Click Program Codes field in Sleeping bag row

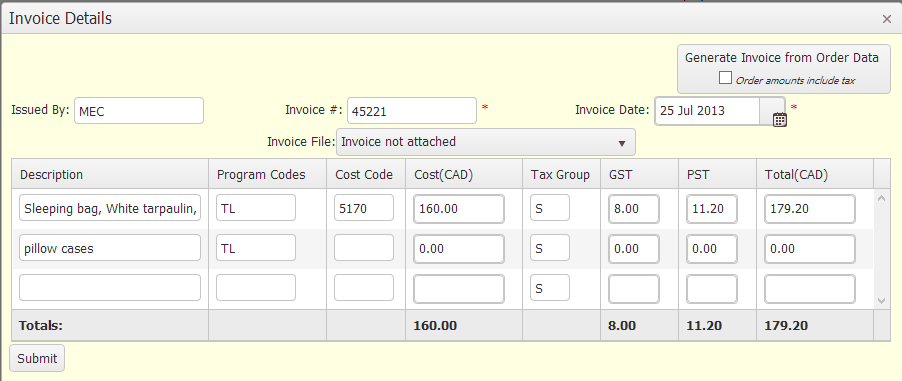click(256, 208)
